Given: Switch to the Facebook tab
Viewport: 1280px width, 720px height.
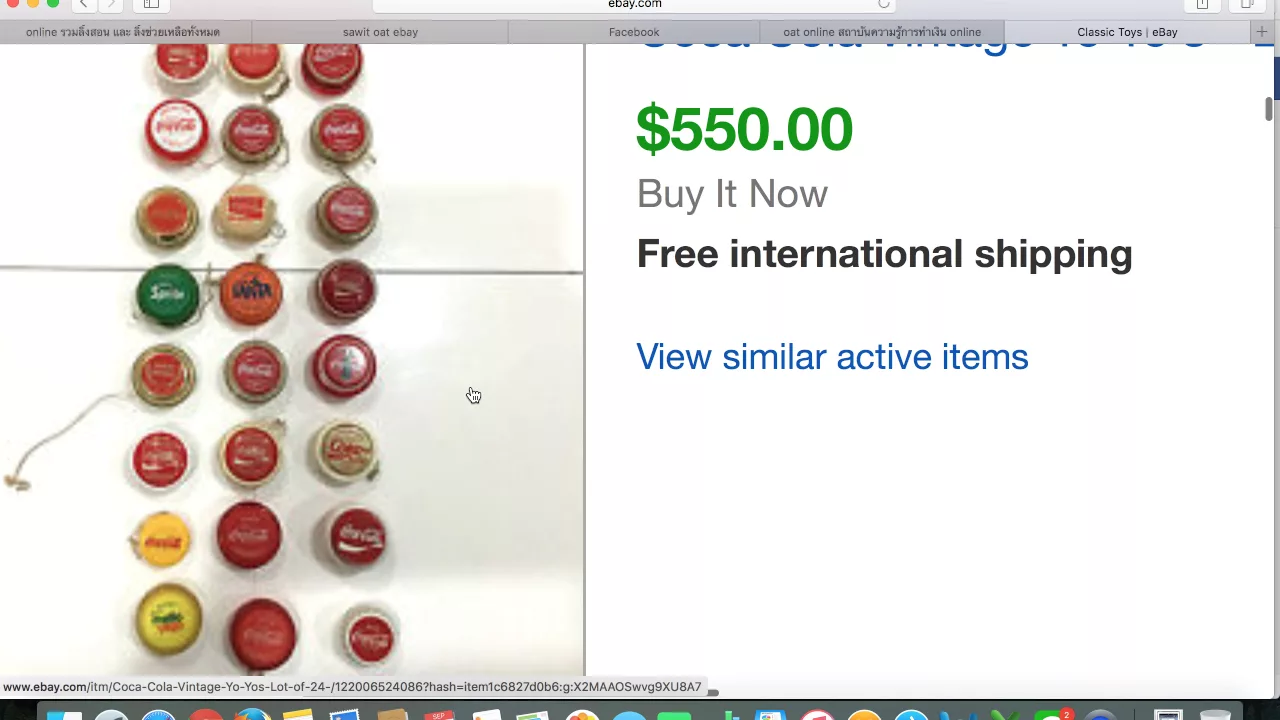Looking at the screenshot, I should tap(634, 32).
